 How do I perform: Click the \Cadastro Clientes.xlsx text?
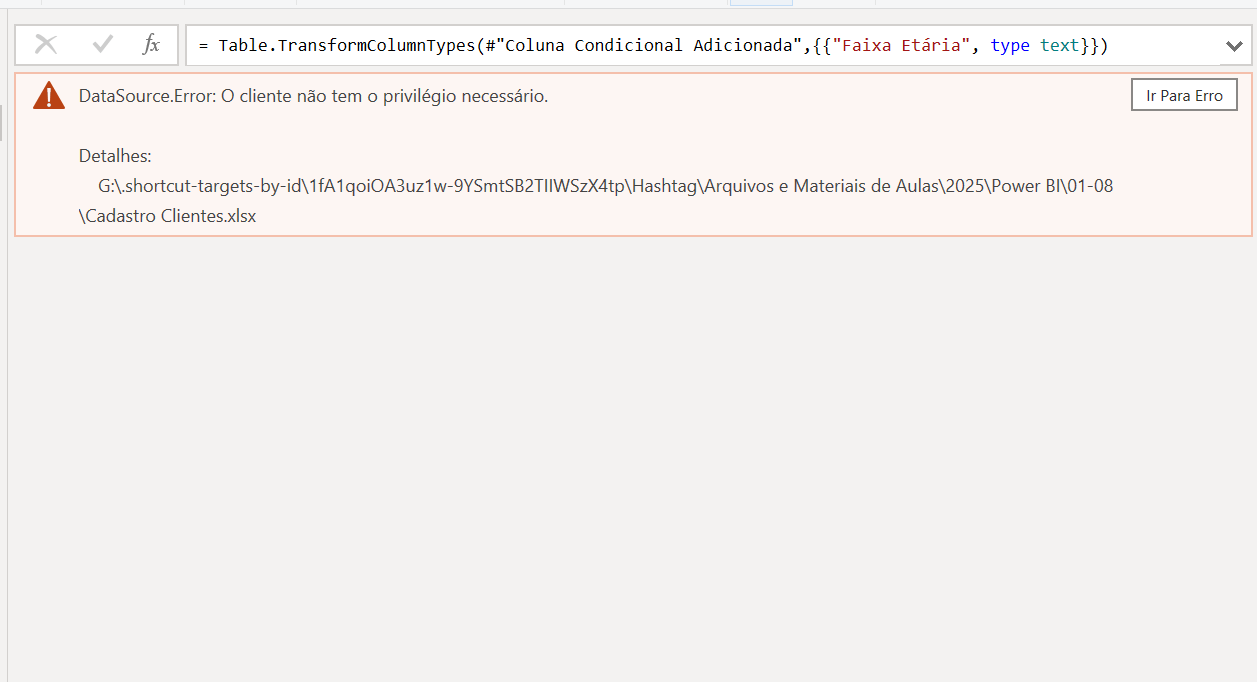point(167,216)
